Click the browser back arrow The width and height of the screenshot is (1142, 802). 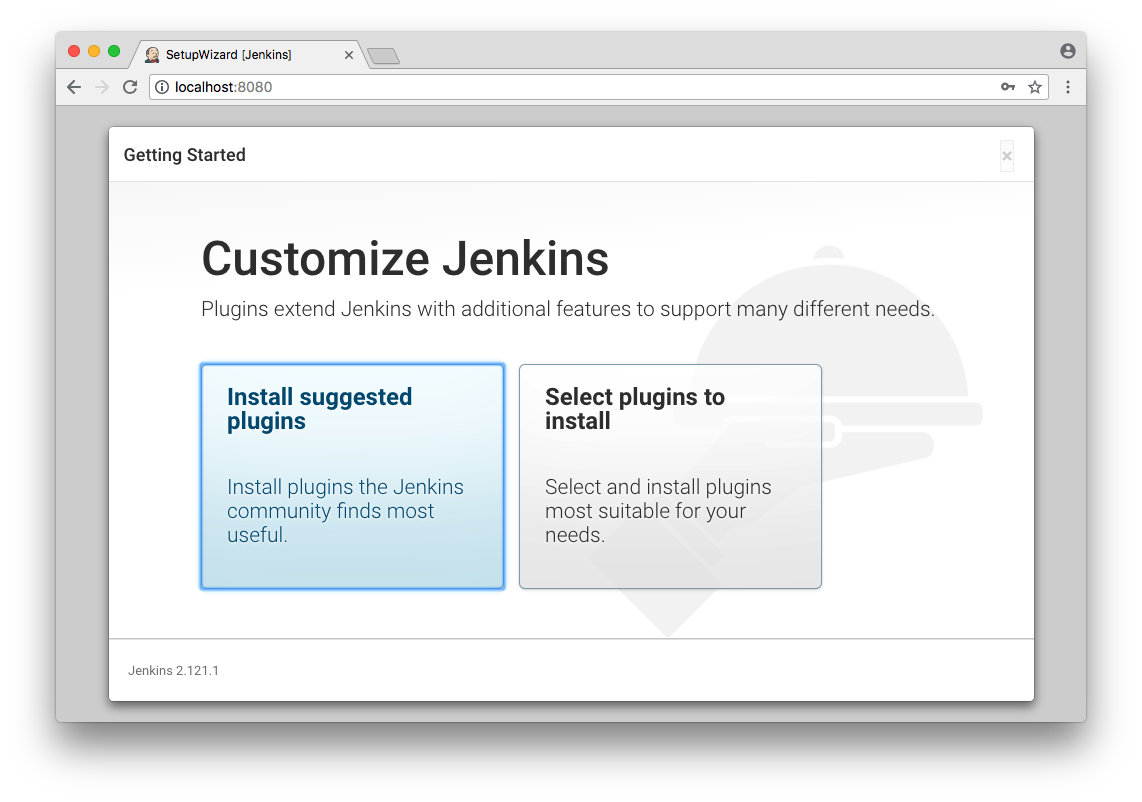click(74, 87)
